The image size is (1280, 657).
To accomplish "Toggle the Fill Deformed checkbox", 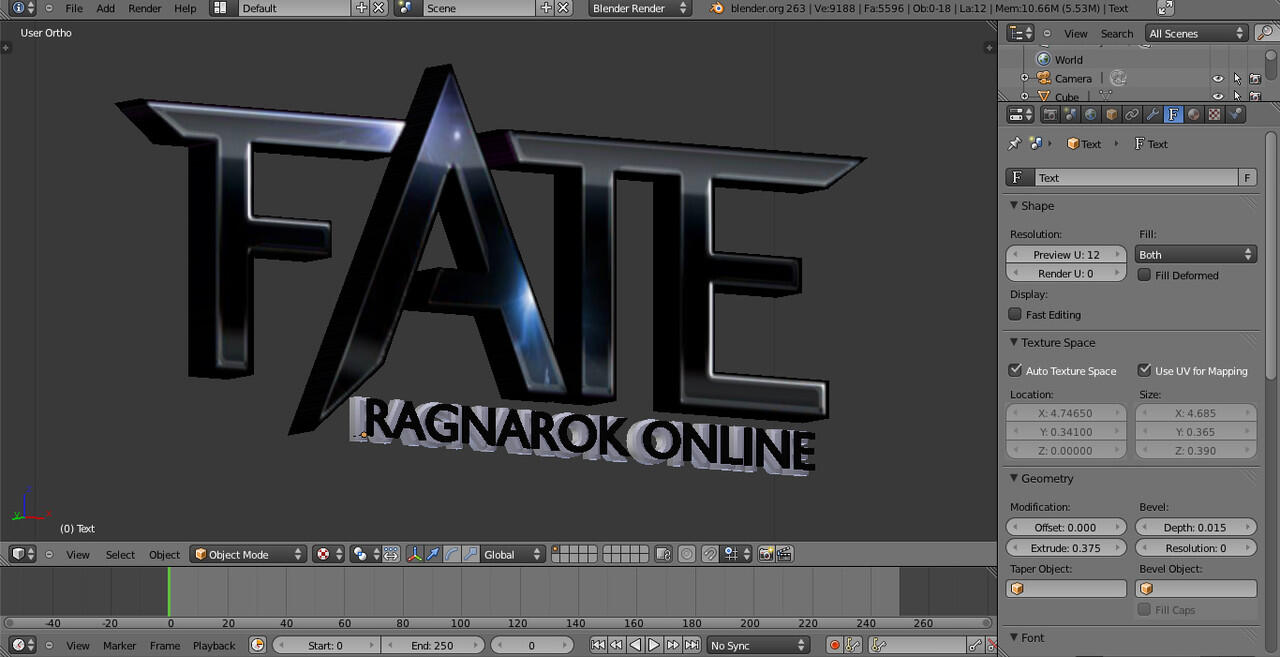I will (x=1144, y=275).
